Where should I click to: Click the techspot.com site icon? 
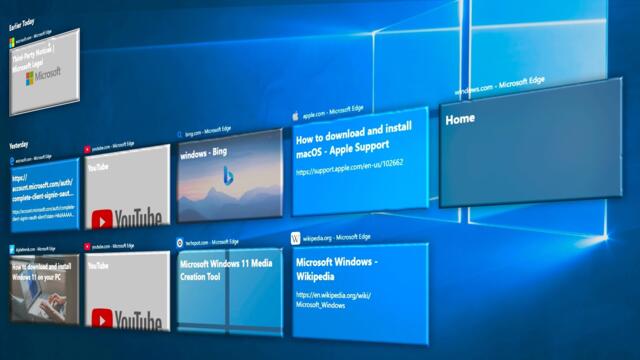point(180,243)
